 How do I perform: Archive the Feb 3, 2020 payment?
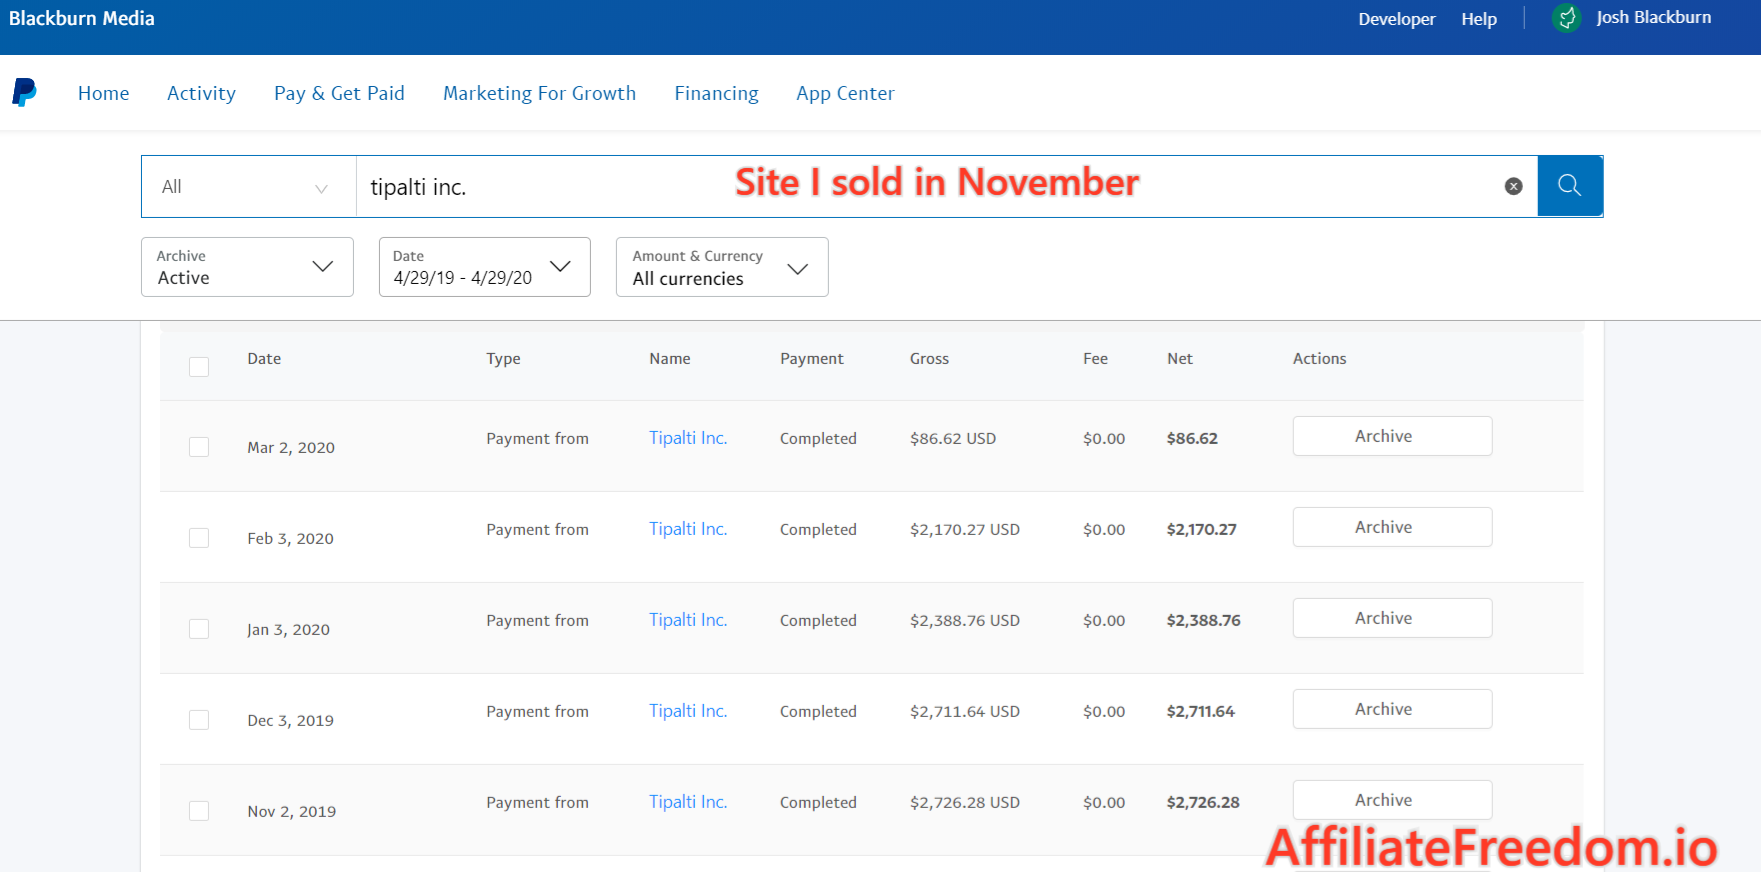pos(1392,527)
